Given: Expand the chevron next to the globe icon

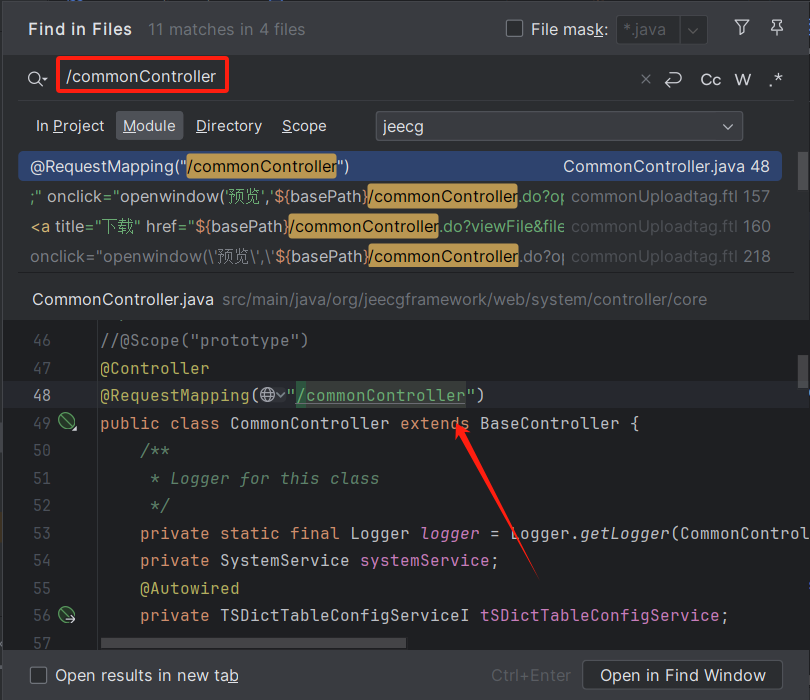Looking at the screenshot, I should pyautogui.click(x=281, y=396).
